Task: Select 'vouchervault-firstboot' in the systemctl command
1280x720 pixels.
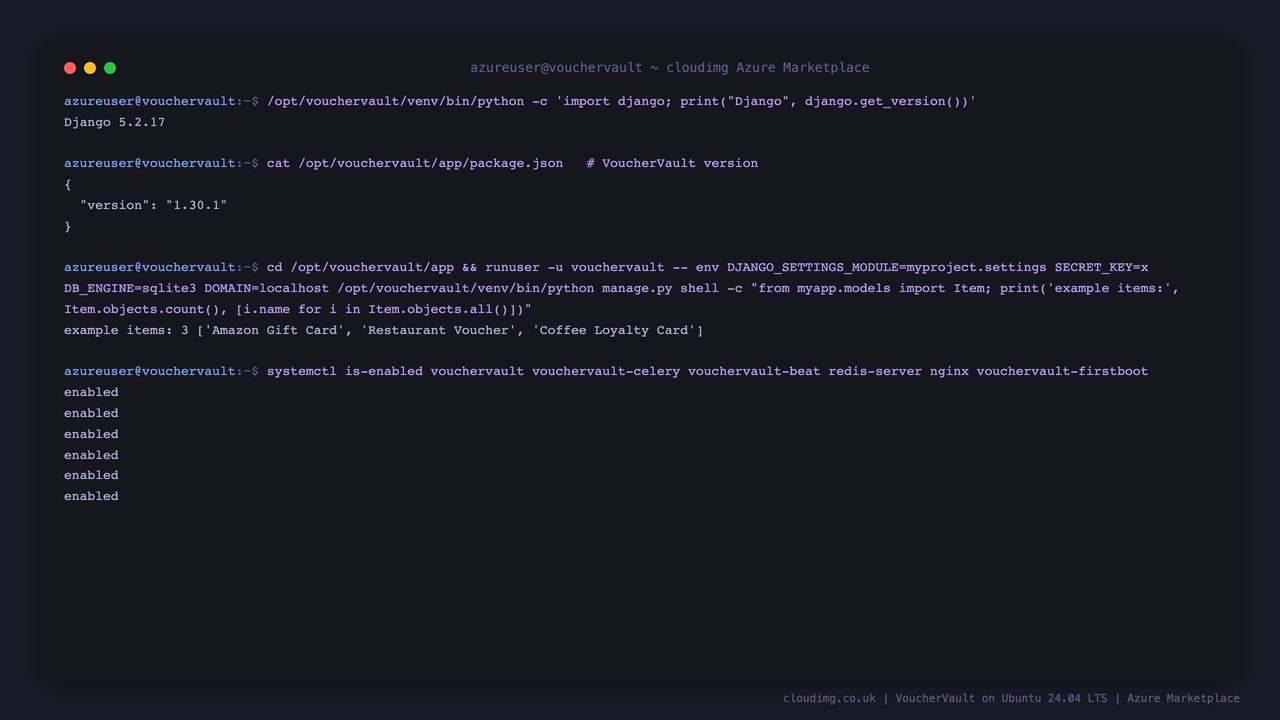Action: coord(1062,371)
